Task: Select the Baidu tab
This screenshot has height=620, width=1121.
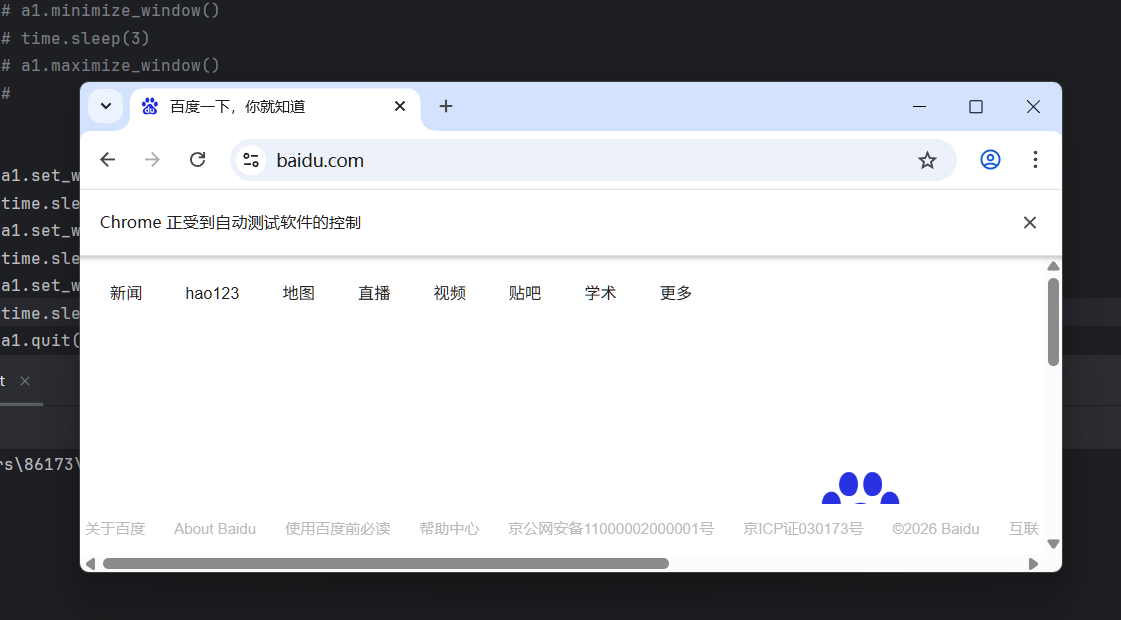Action: pyautogui.click(x=275, y=107)
